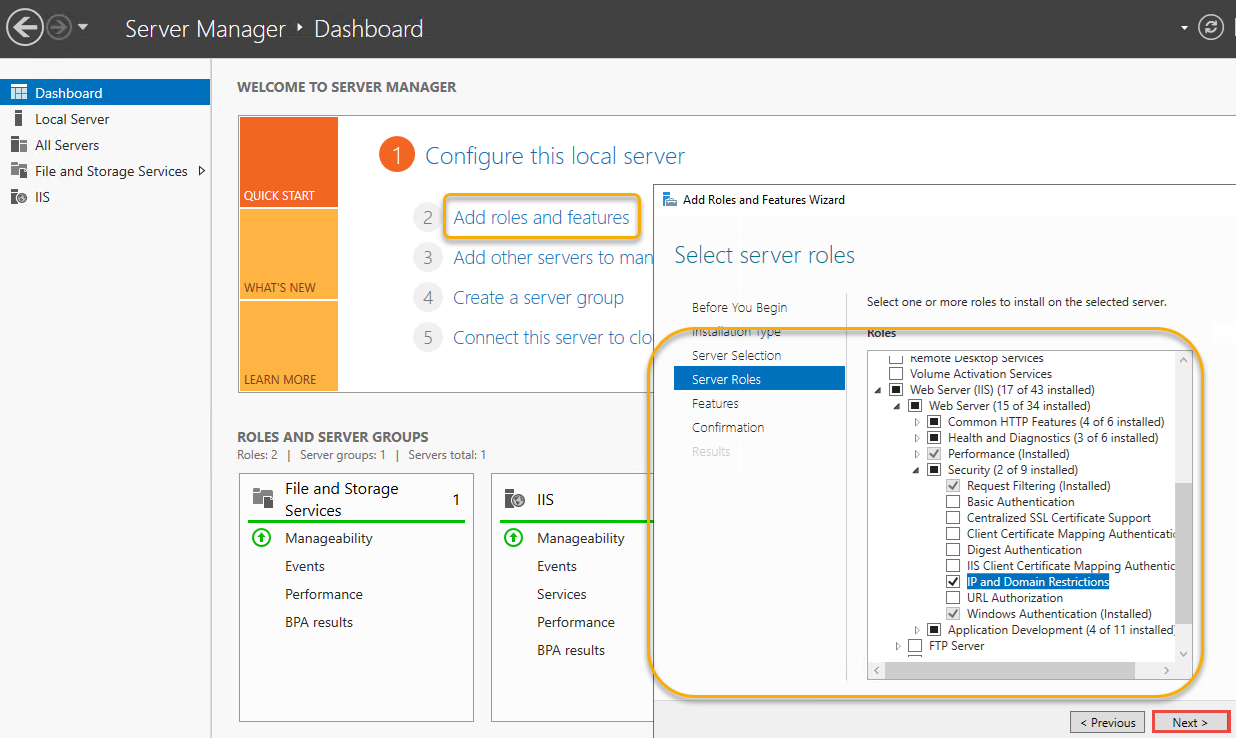The height and width of the screenshot is (738, 1236).
Task: Click the back arrow navigation icon
Action: [24, 28]
